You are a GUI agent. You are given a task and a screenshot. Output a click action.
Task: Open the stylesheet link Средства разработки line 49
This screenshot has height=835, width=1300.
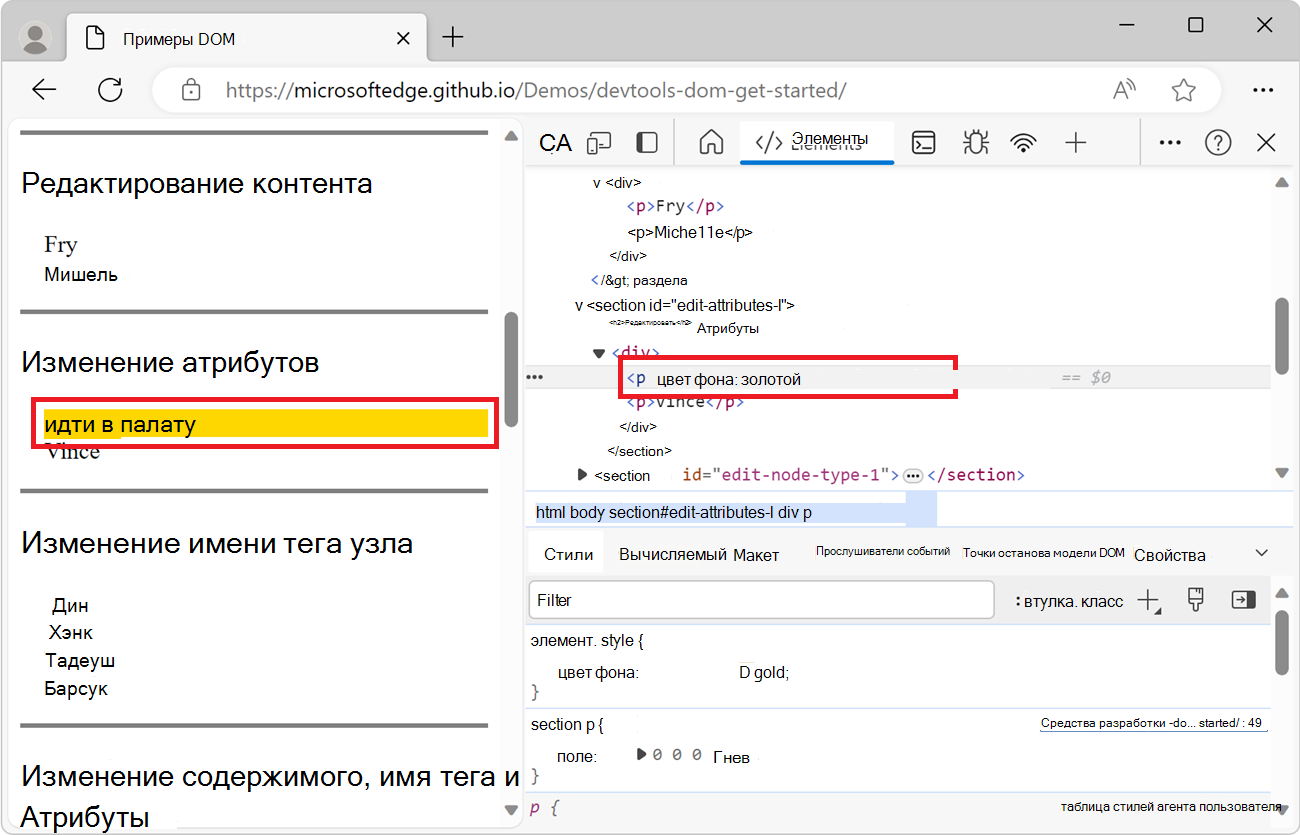coord(1152,721)
